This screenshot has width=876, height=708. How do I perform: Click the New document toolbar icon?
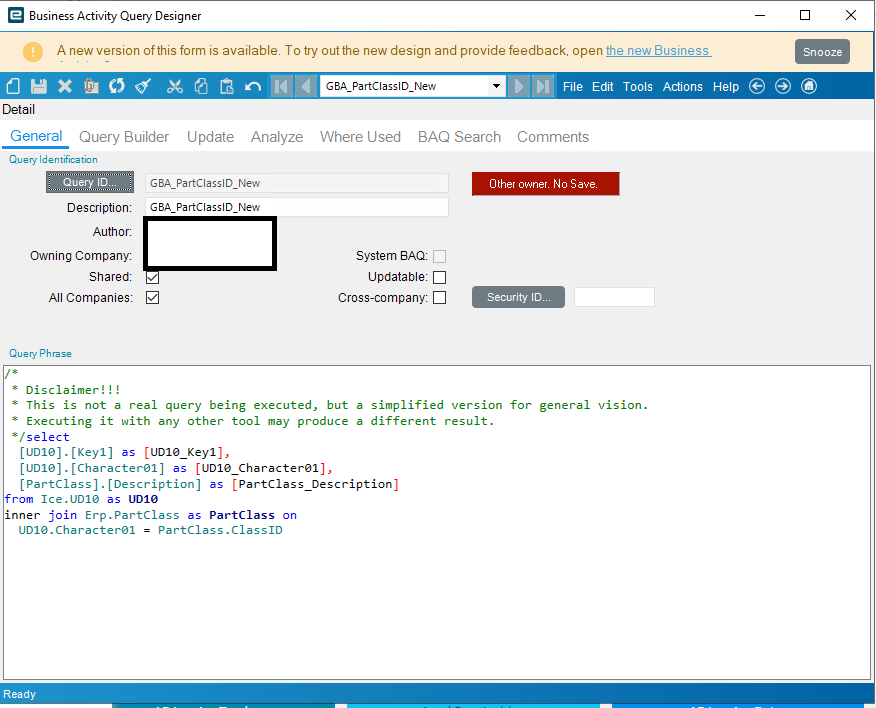13,86
